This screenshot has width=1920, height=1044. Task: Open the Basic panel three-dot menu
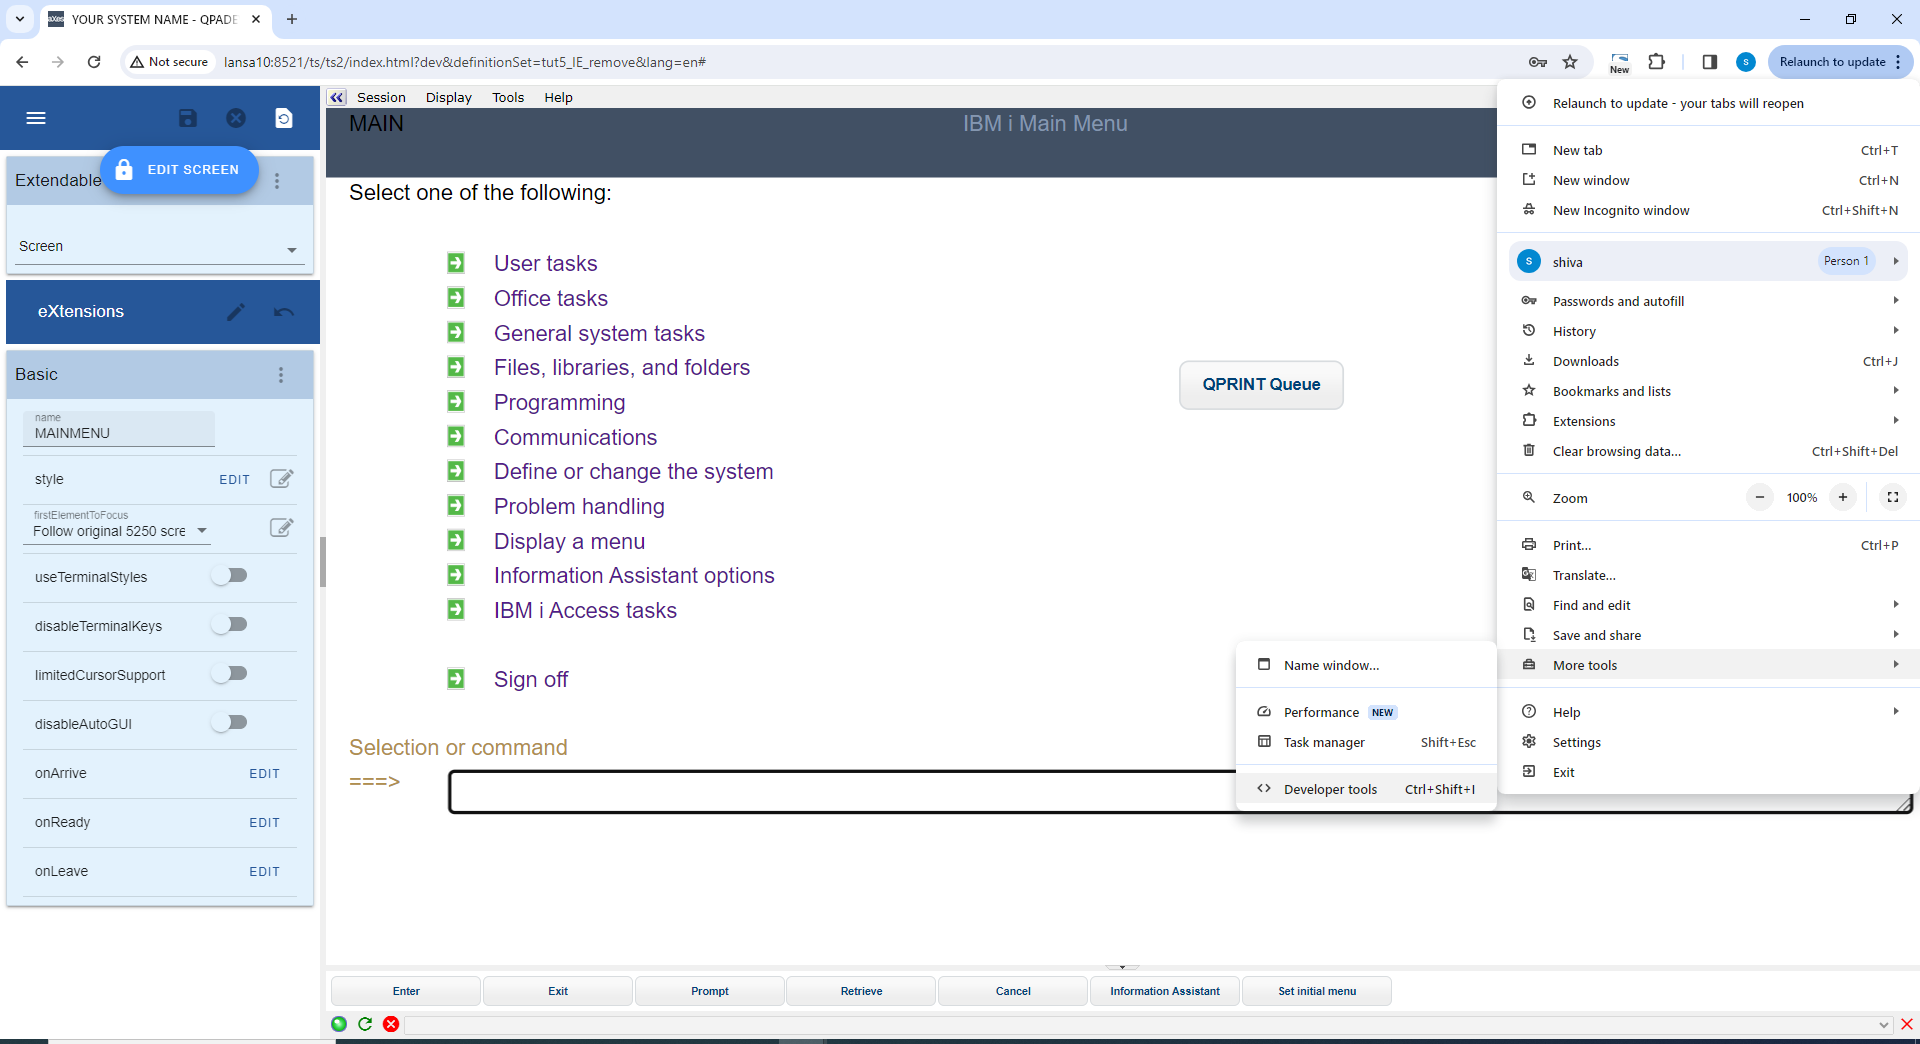click(281, 375)
